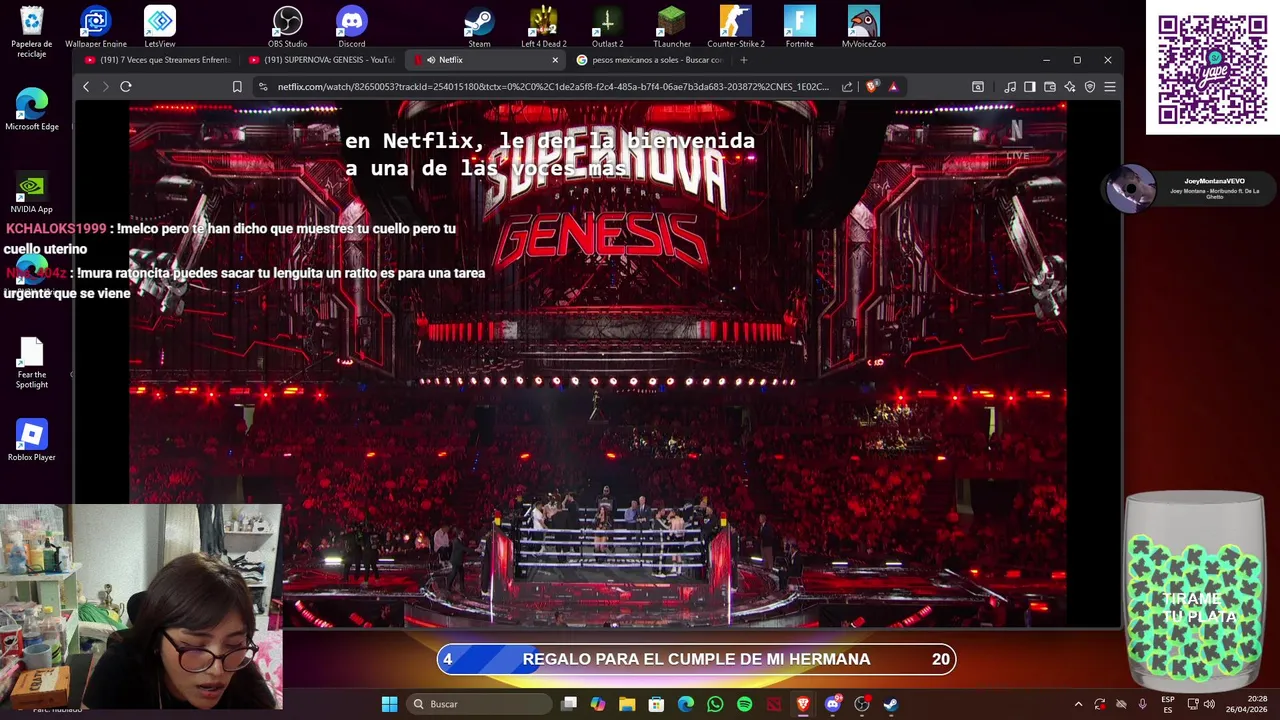Switch the ESP ES keyboard language indicator

pos(1168,704)
